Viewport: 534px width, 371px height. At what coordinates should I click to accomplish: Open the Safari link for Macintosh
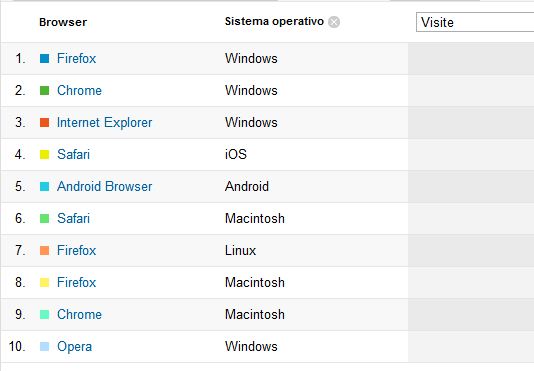pyautogui.click(x=74, y=218)
